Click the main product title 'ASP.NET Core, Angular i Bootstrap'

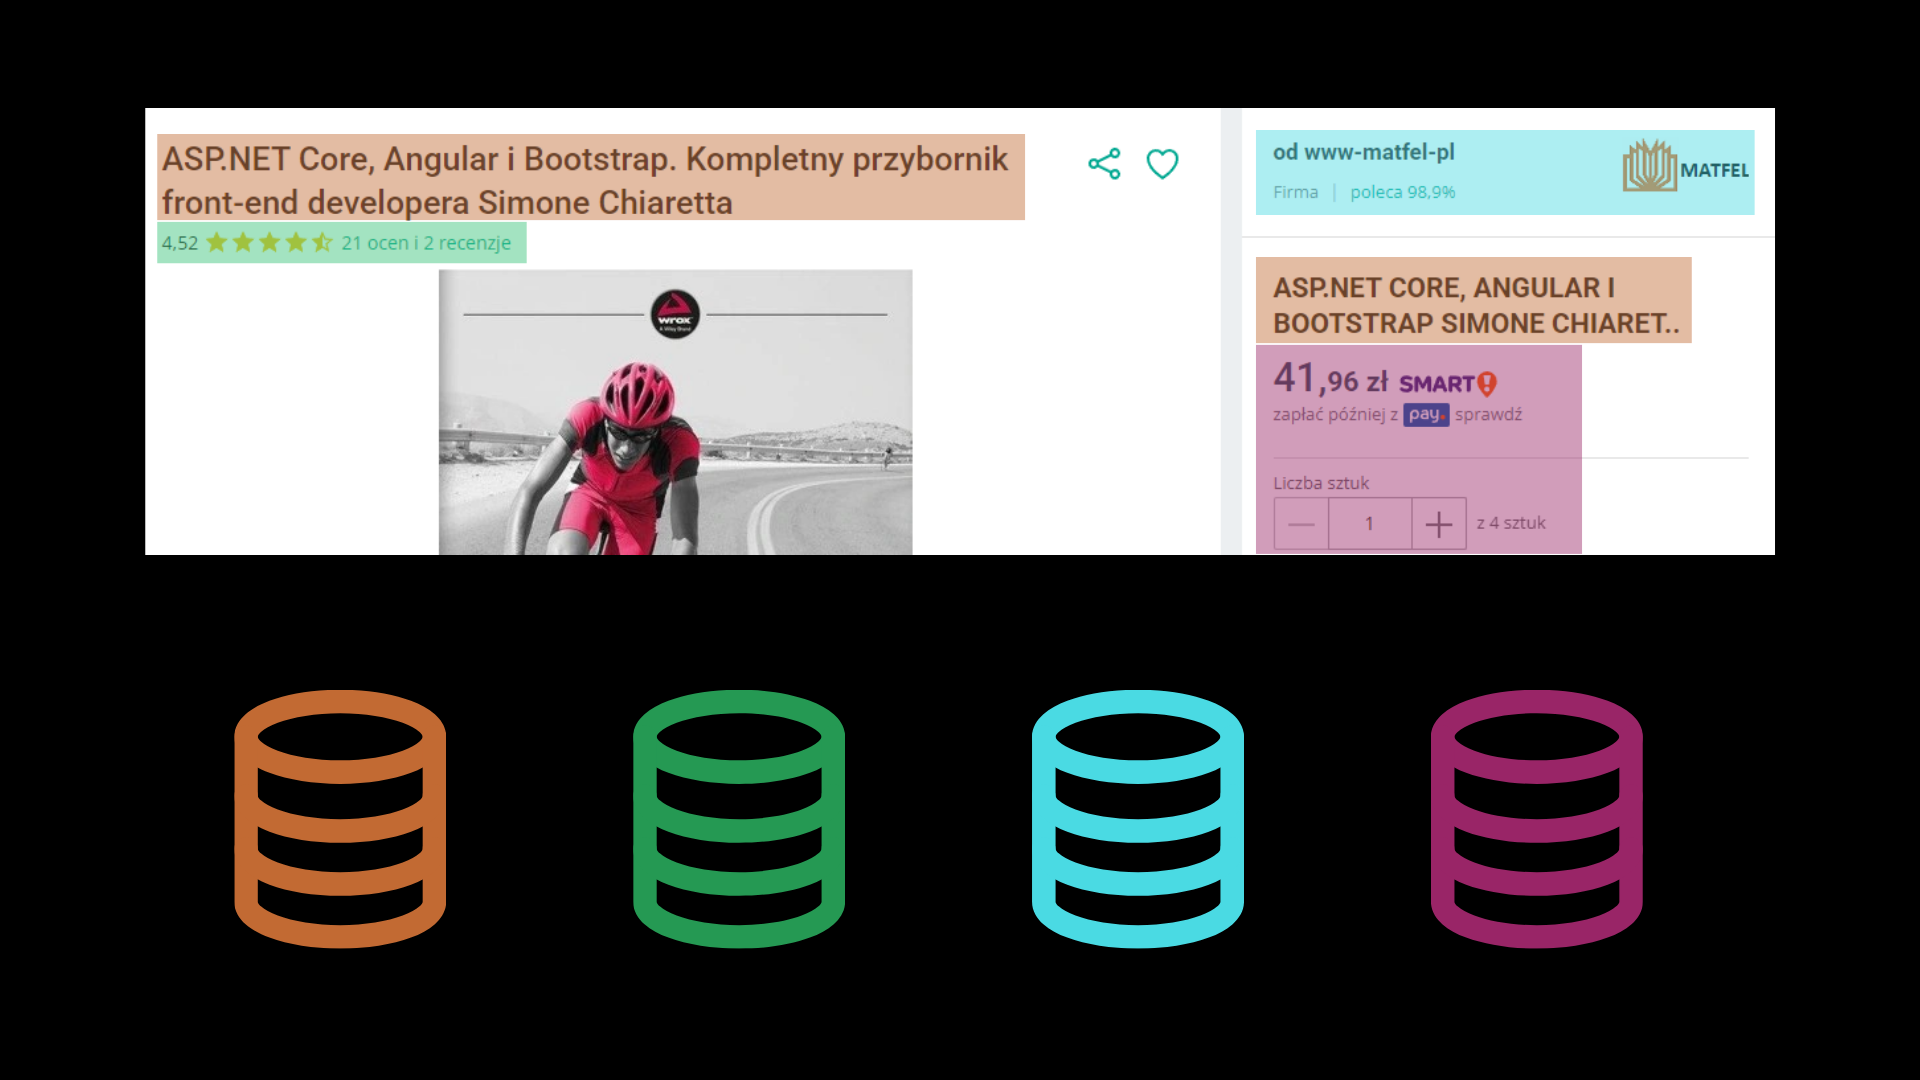pos(585,180)
